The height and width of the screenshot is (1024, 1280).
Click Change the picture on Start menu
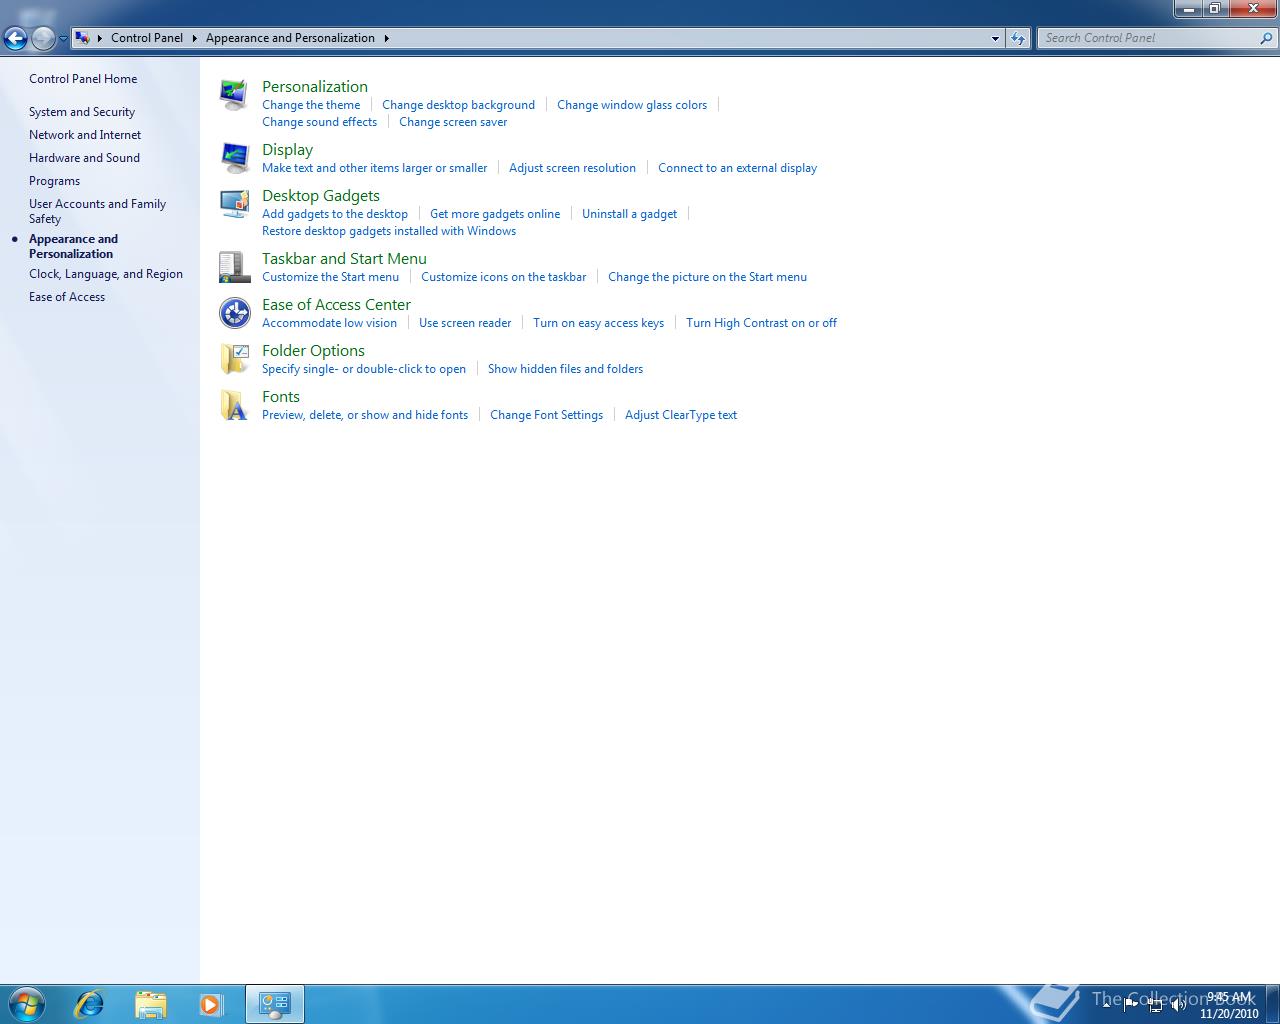pos(707,277)
